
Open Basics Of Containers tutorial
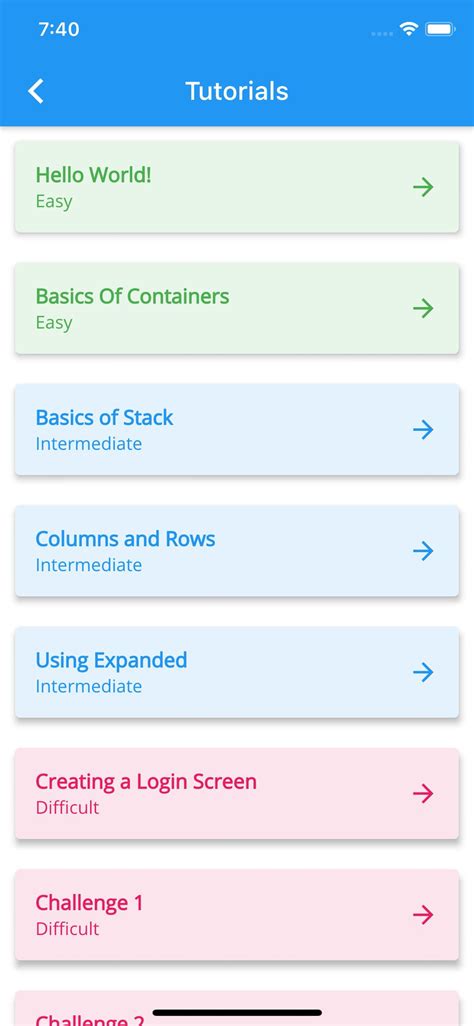coord(132,296)
